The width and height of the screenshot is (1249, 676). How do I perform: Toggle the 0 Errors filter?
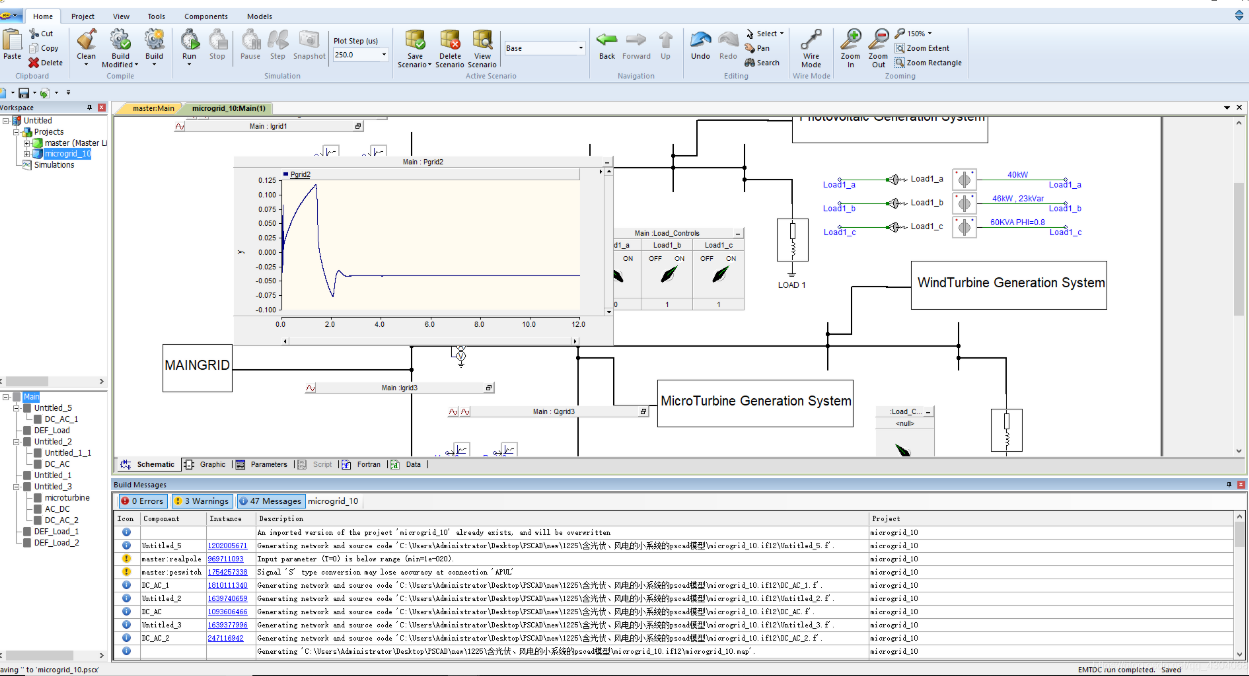tap(142, 501)
